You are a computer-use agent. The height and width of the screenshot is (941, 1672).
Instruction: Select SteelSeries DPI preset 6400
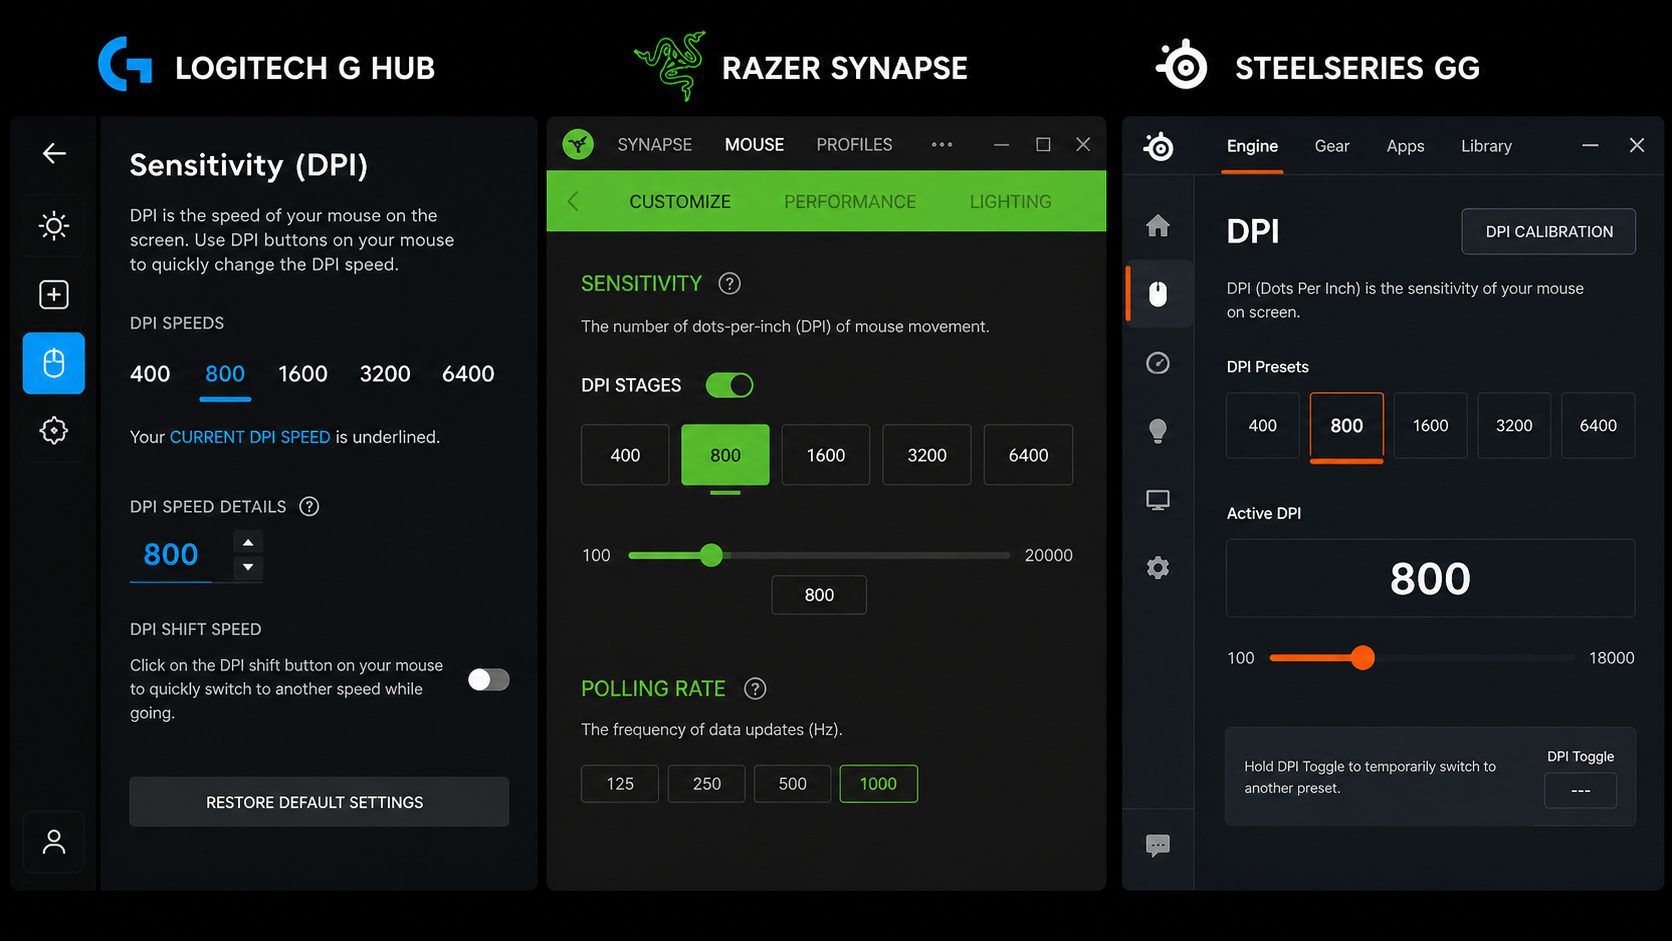point(1598,426)
